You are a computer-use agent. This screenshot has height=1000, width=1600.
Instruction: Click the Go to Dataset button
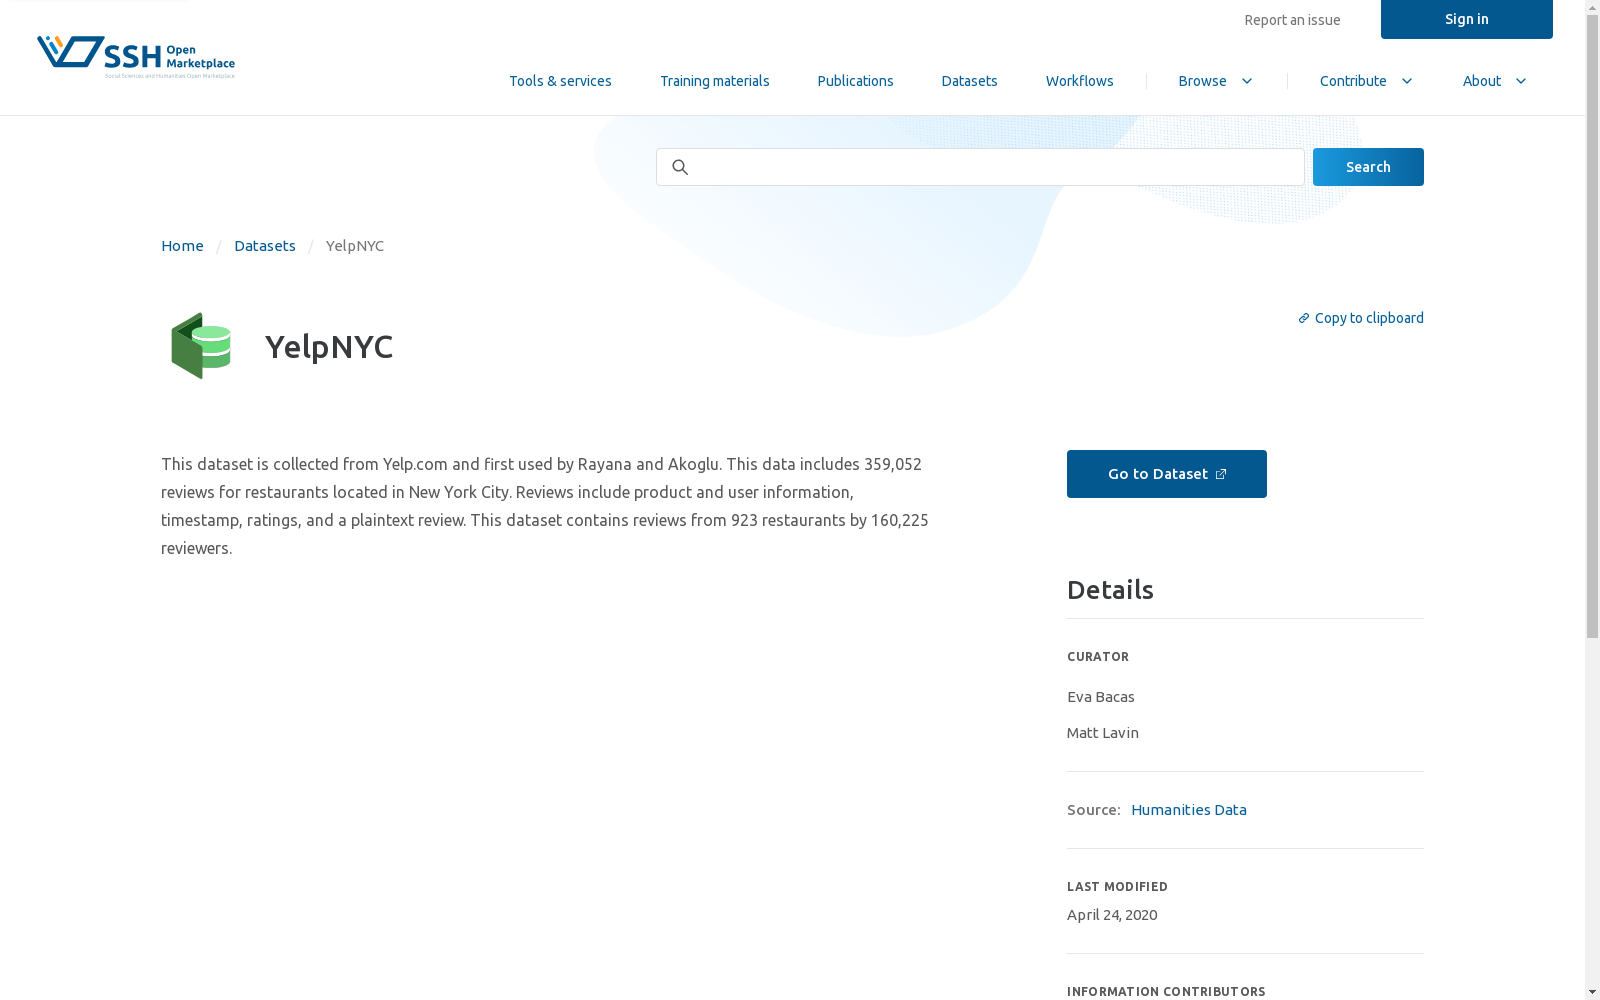1167,474
